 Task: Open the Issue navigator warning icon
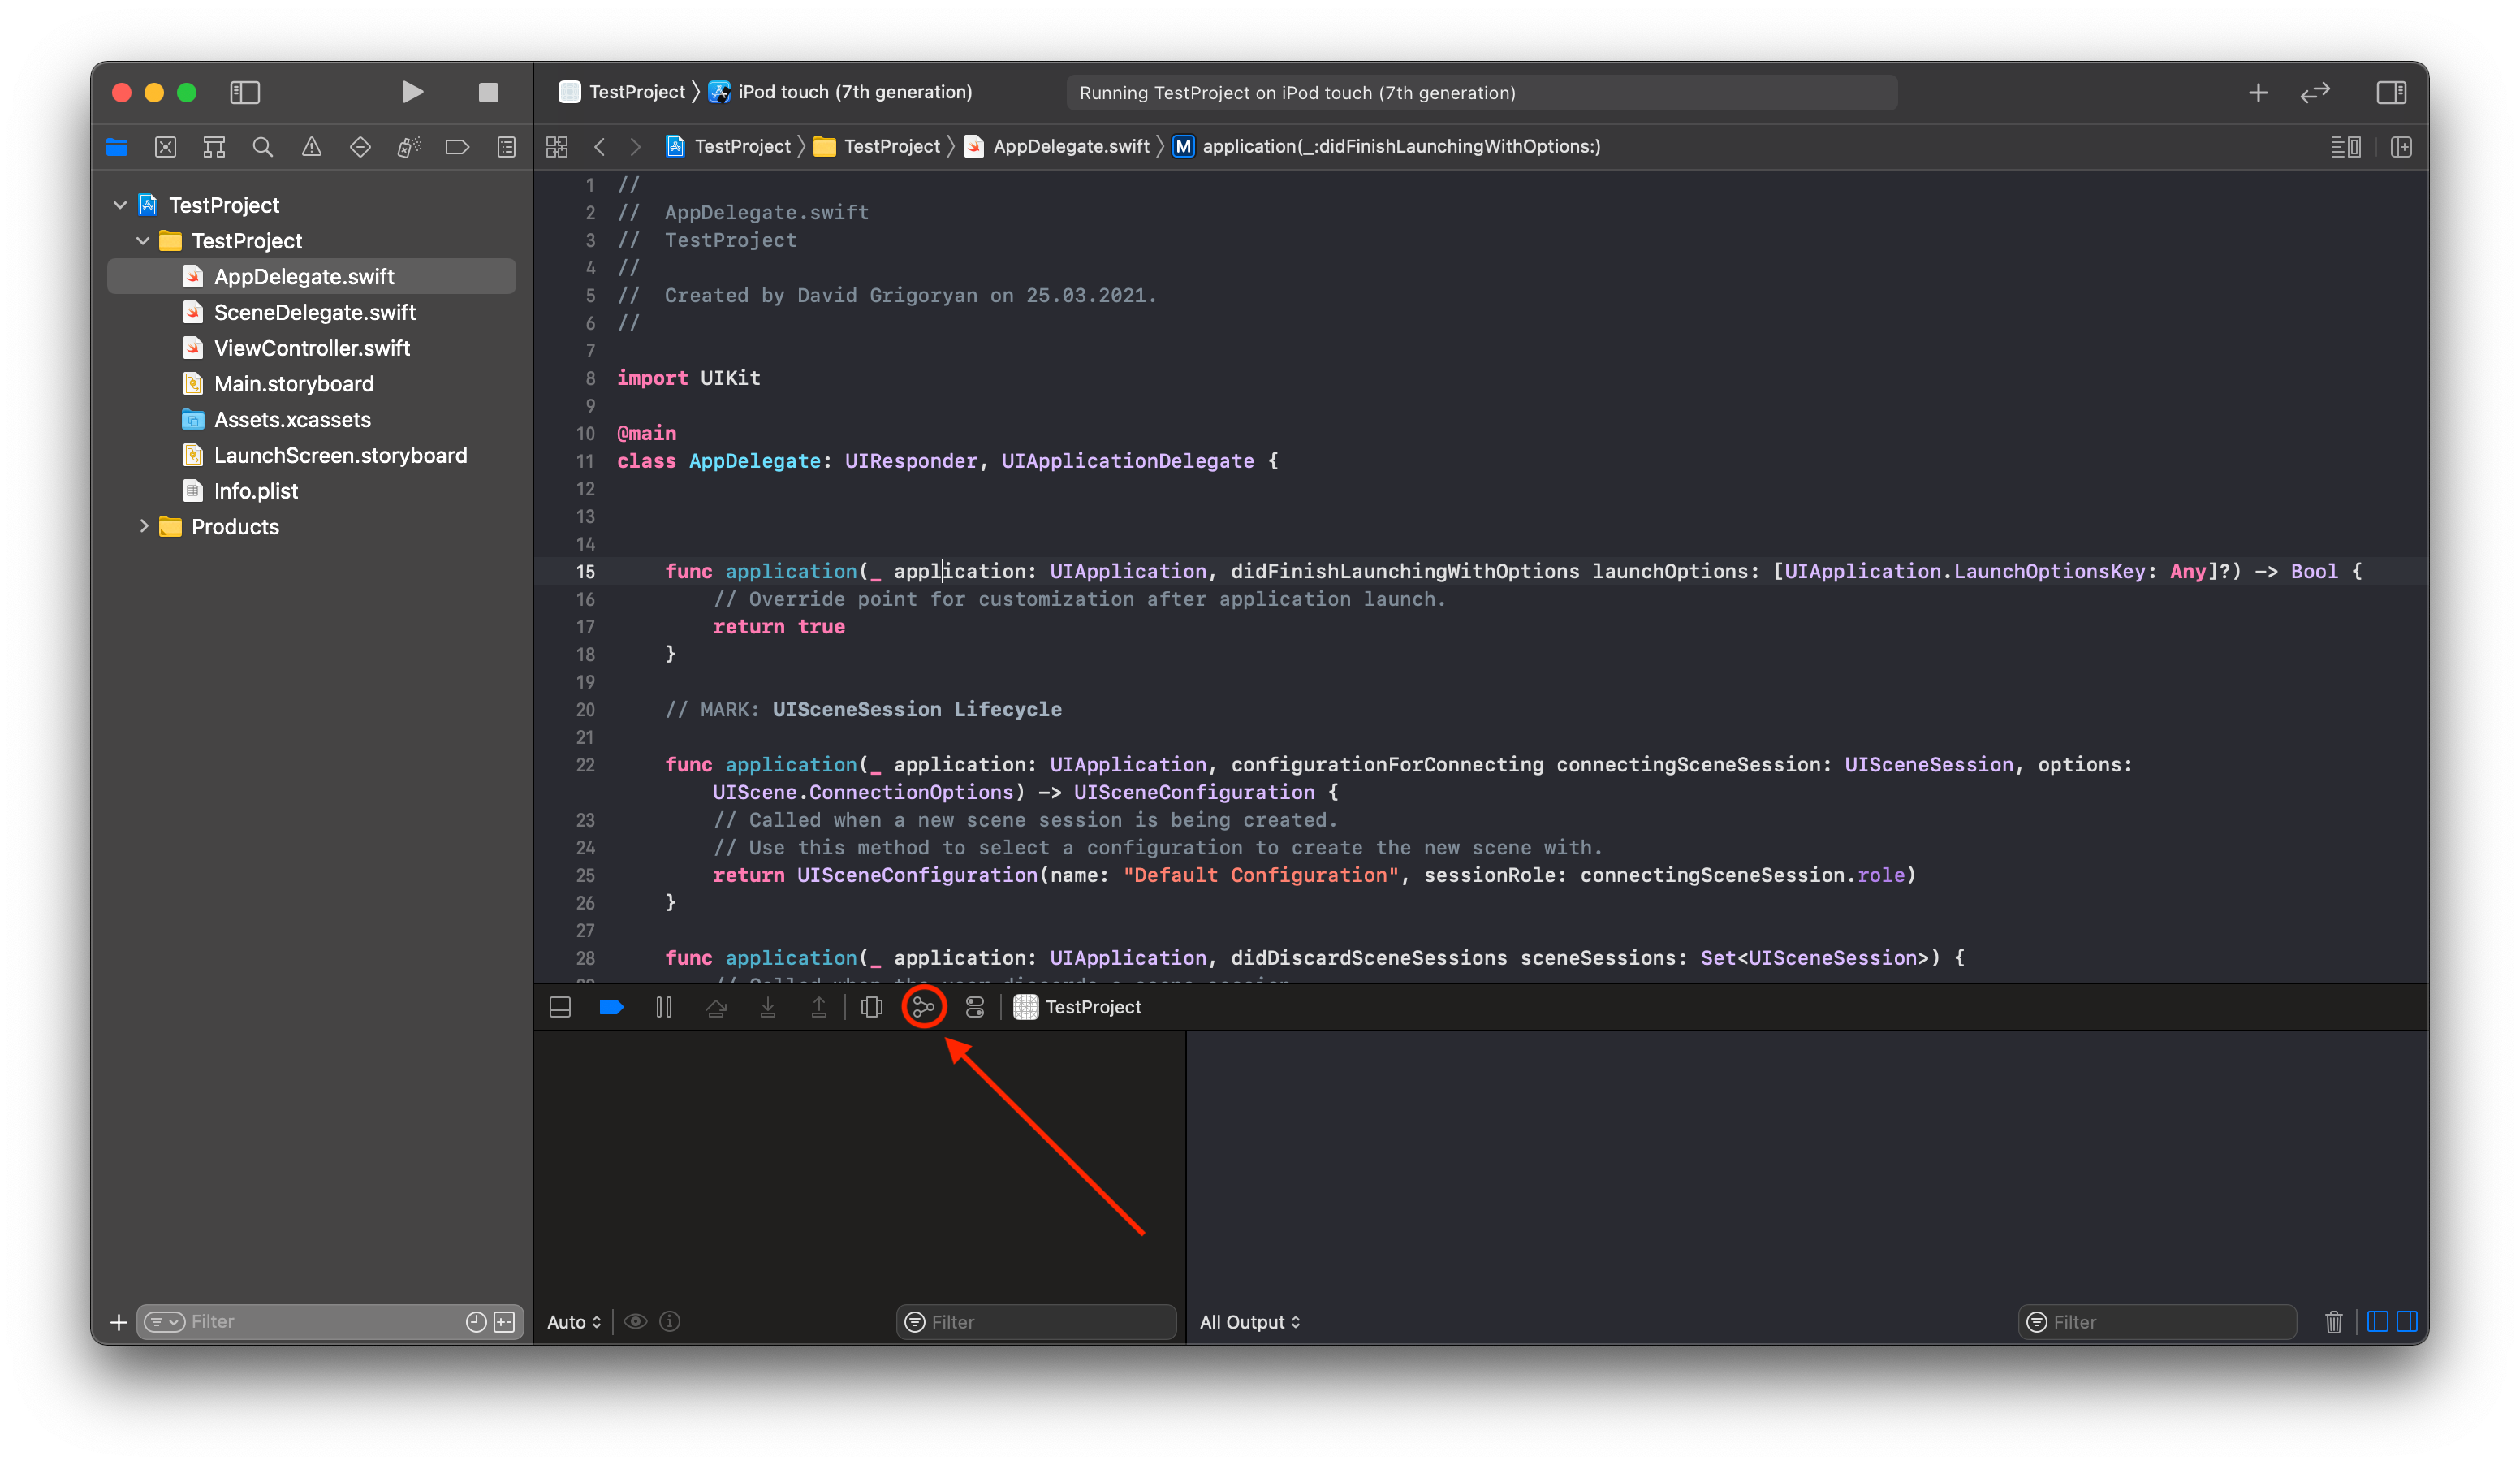312,147
